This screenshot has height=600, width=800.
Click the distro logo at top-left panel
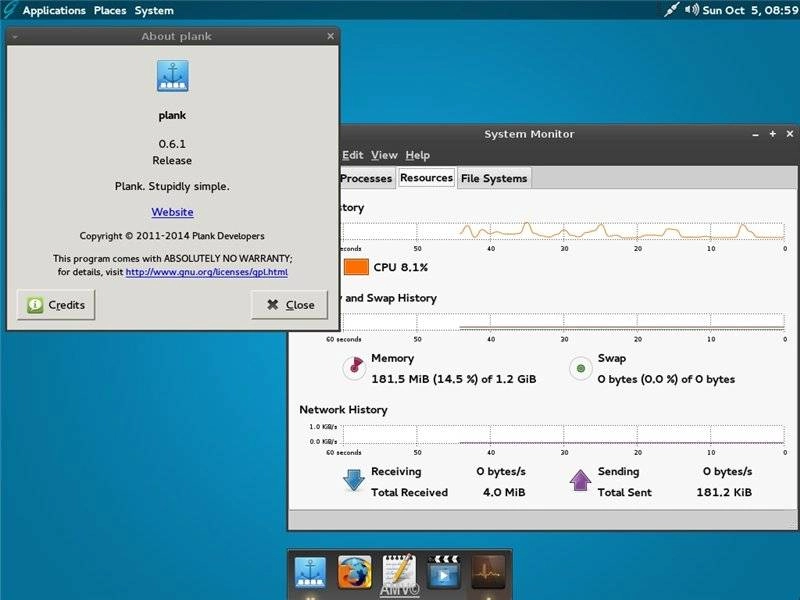click(9, 10)
